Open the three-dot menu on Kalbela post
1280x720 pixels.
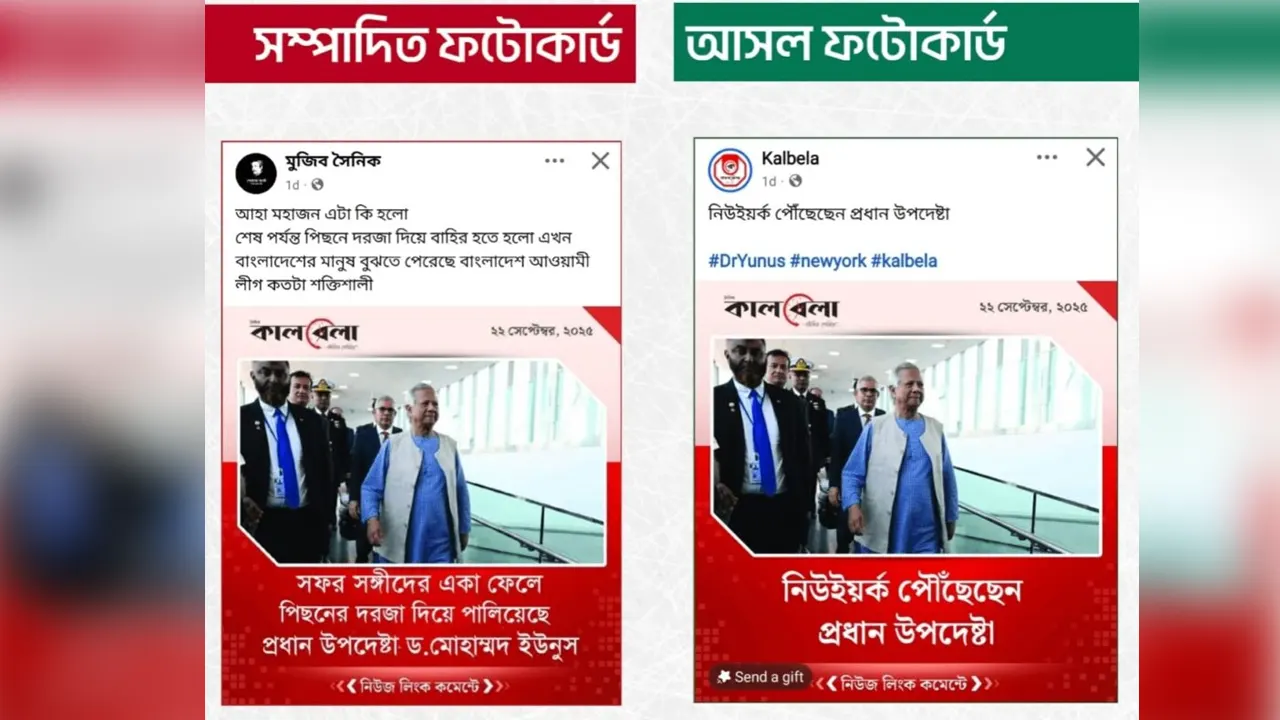pyautogui.click(x=1046, y=157)
